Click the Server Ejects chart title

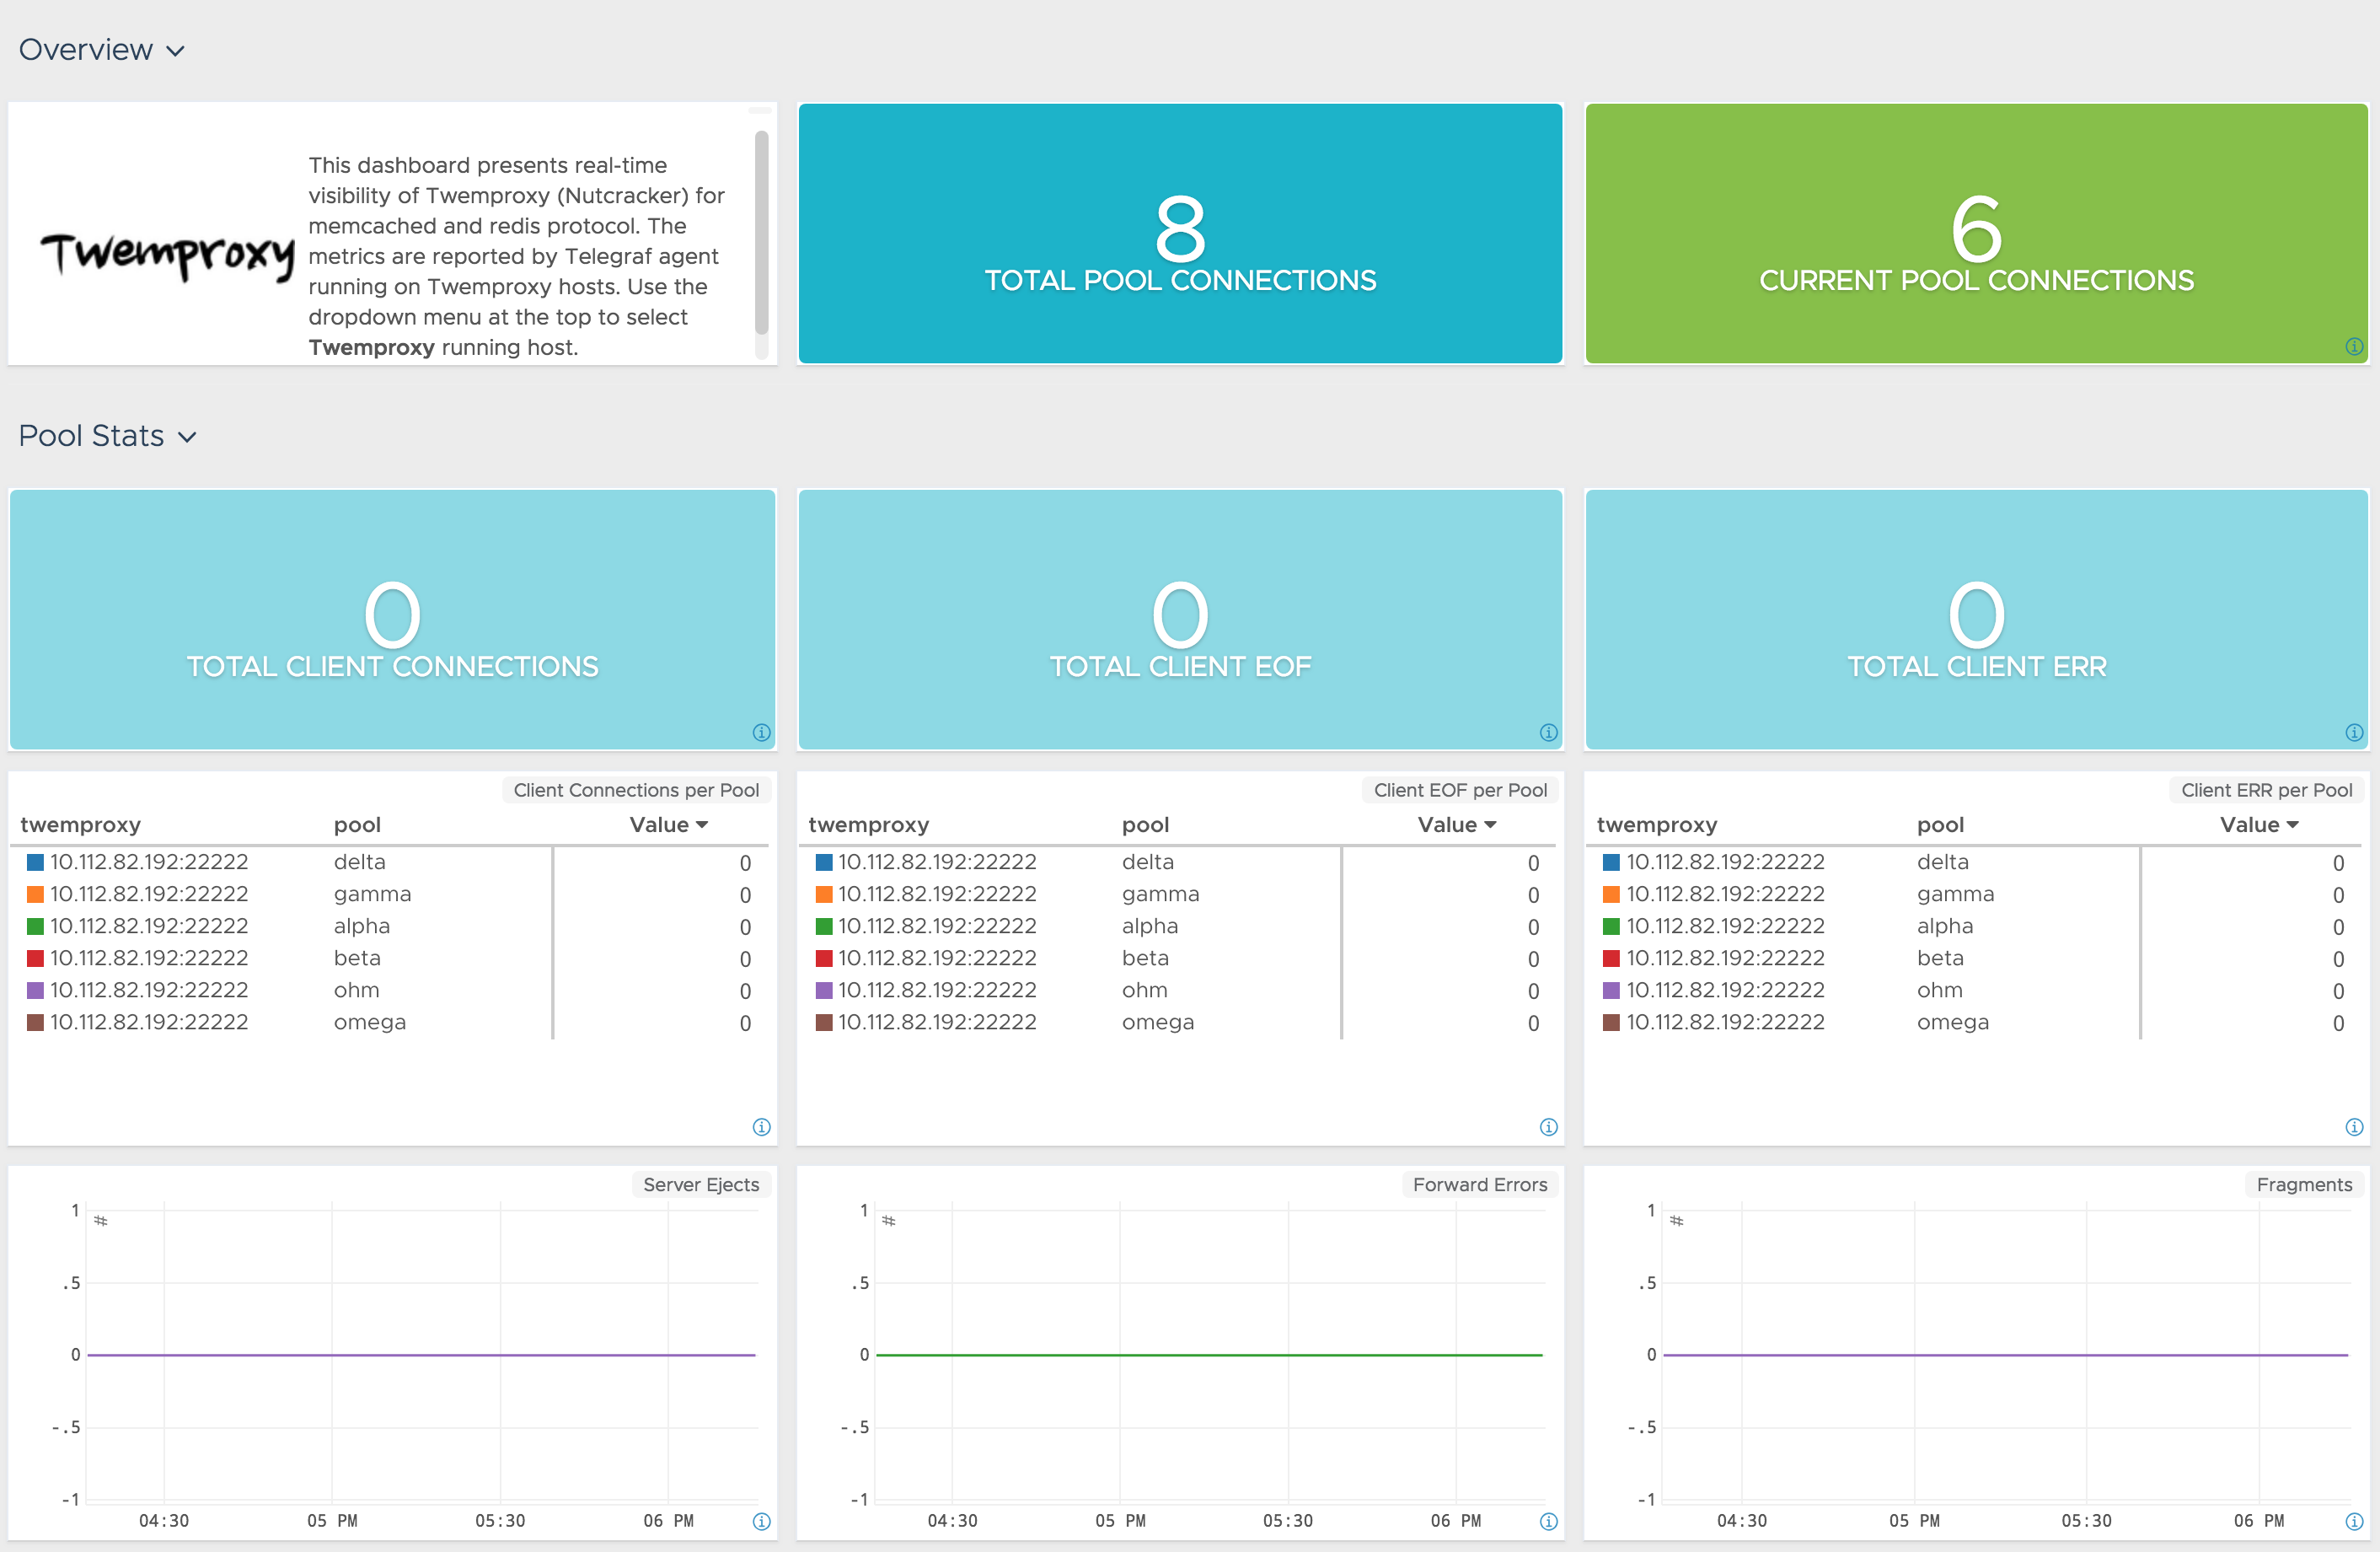click(701, 1184)
